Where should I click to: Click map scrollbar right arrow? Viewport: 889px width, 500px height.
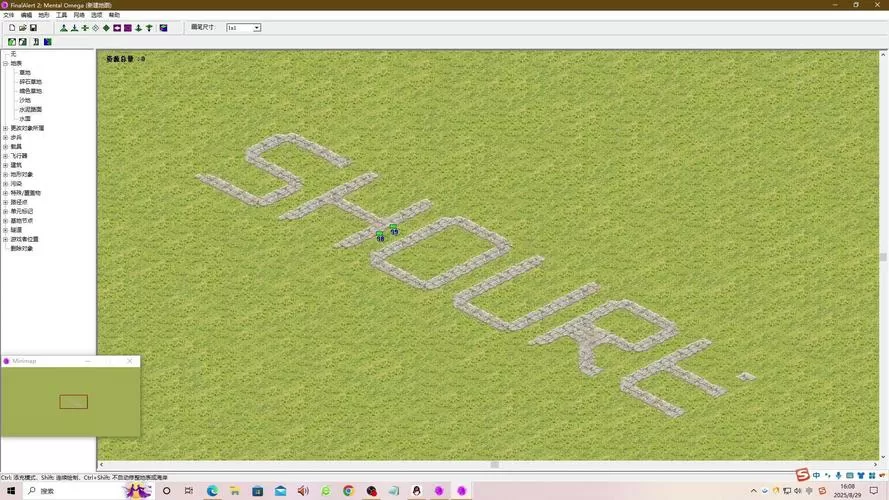(875, 465)
